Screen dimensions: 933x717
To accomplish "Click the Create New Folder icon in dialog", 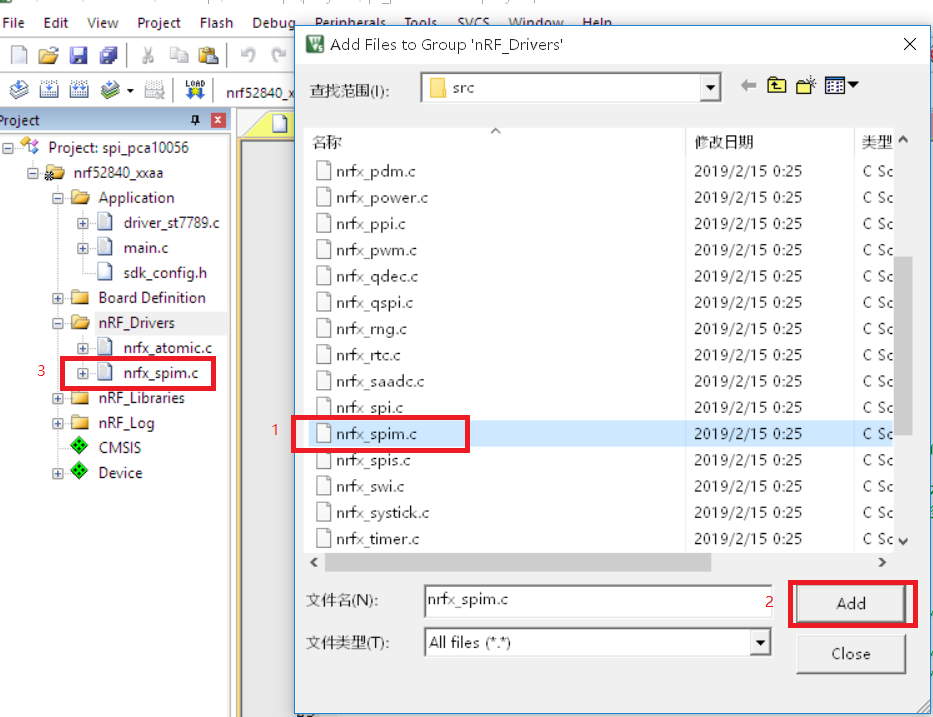I will click(806, 85).
